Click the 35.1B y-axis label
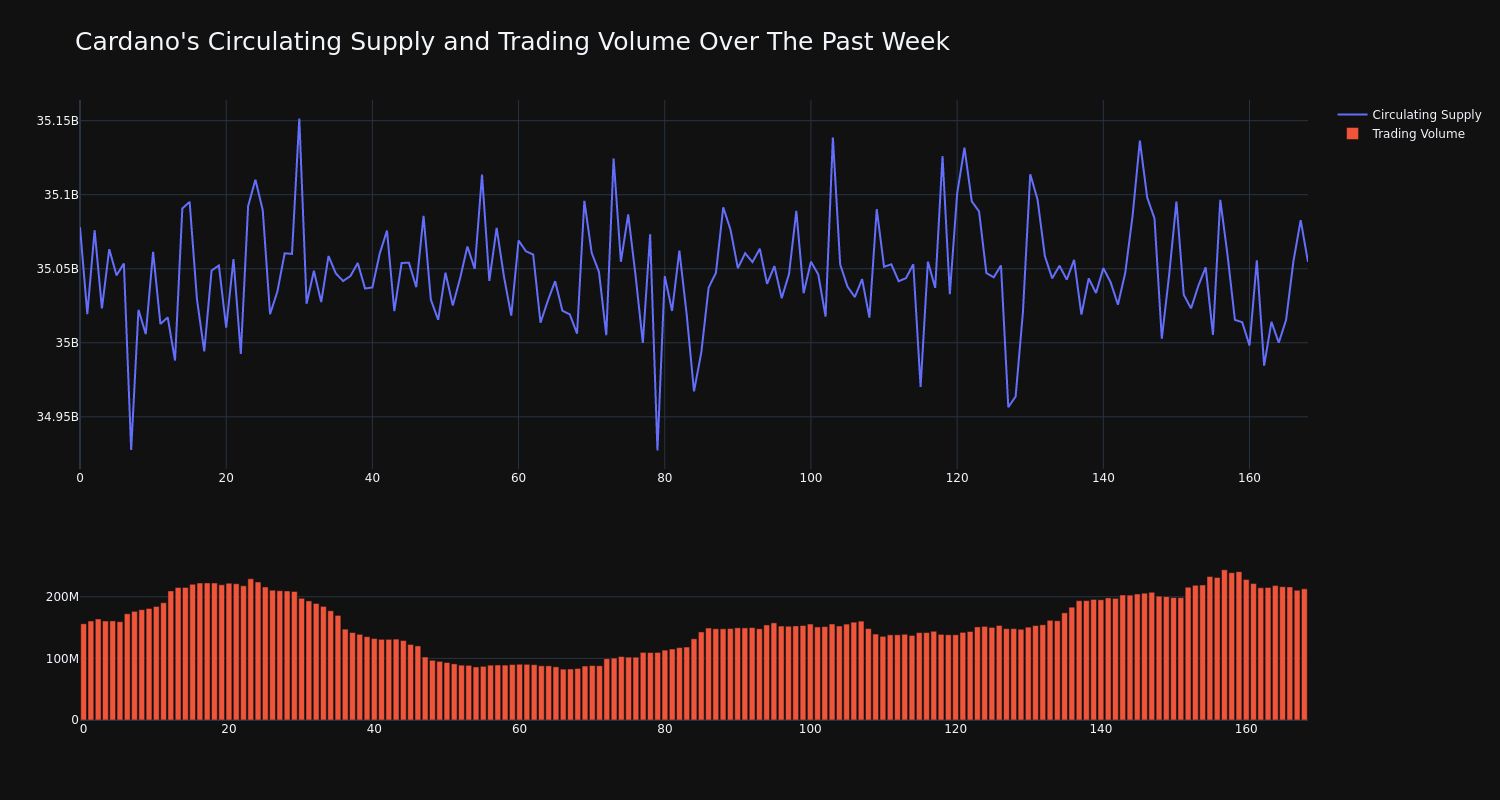Screen dimensions: 1500x800 click(61, 195)
